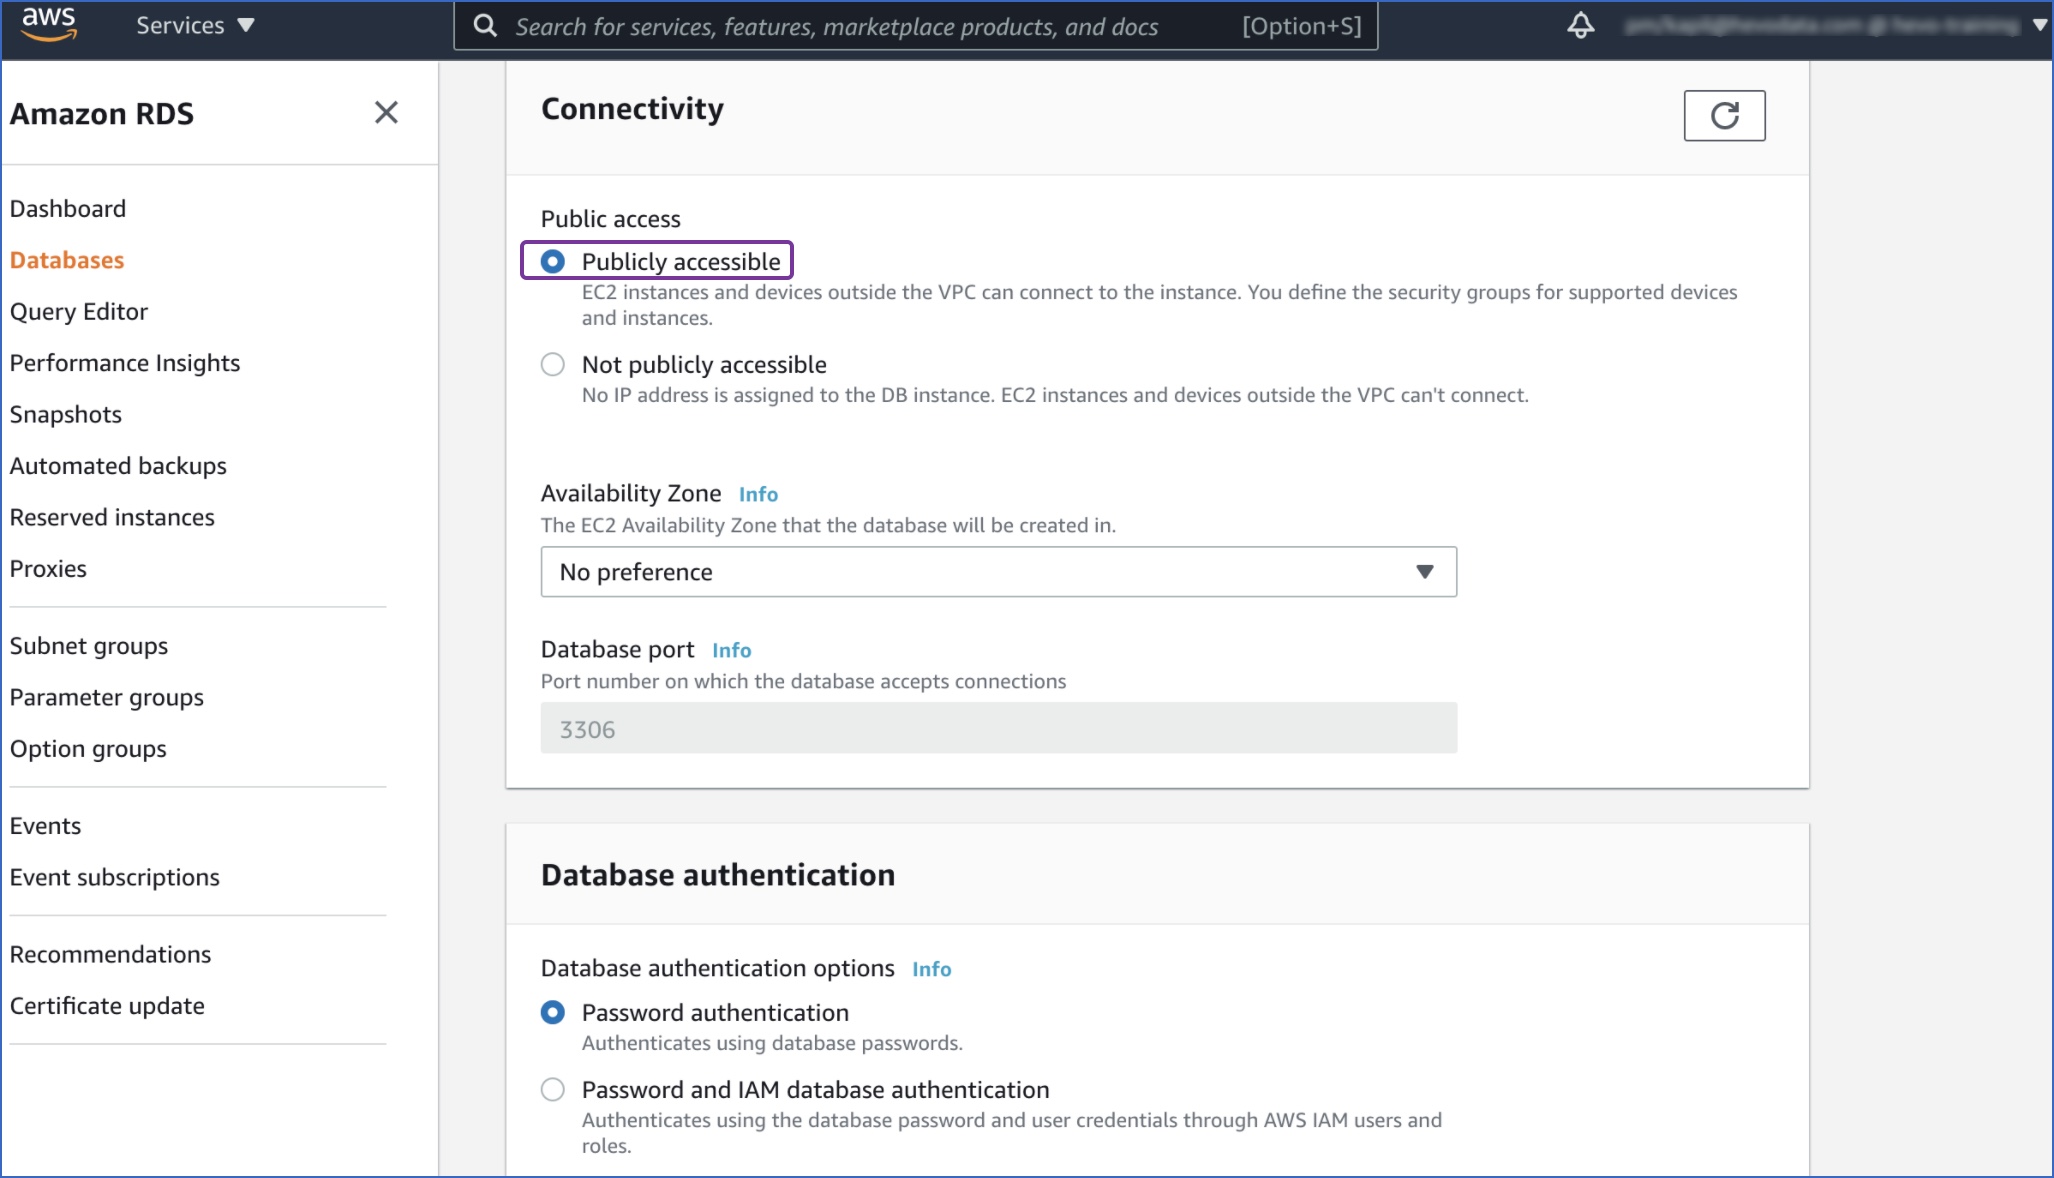Select Databases in the left sidebar

[66, 260]
